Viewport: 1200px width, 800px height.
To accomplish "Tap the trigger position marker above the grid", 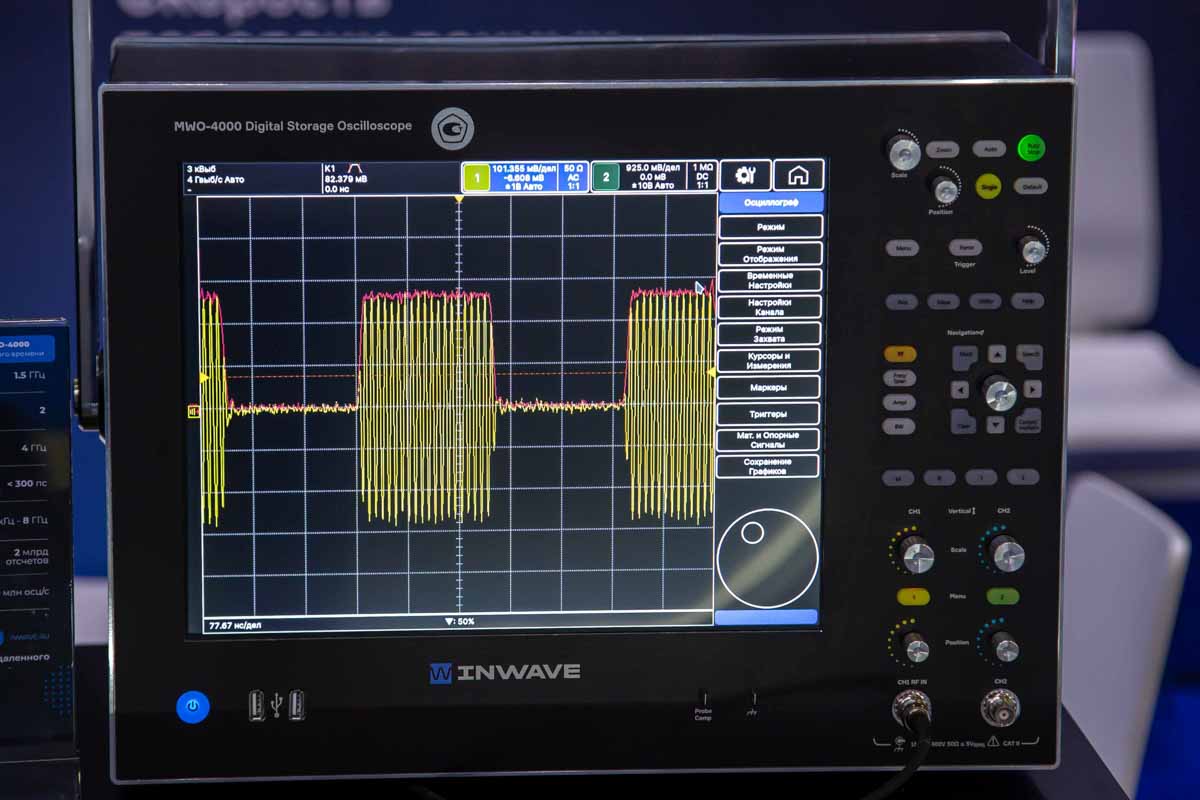I will [x=459, y=201].
